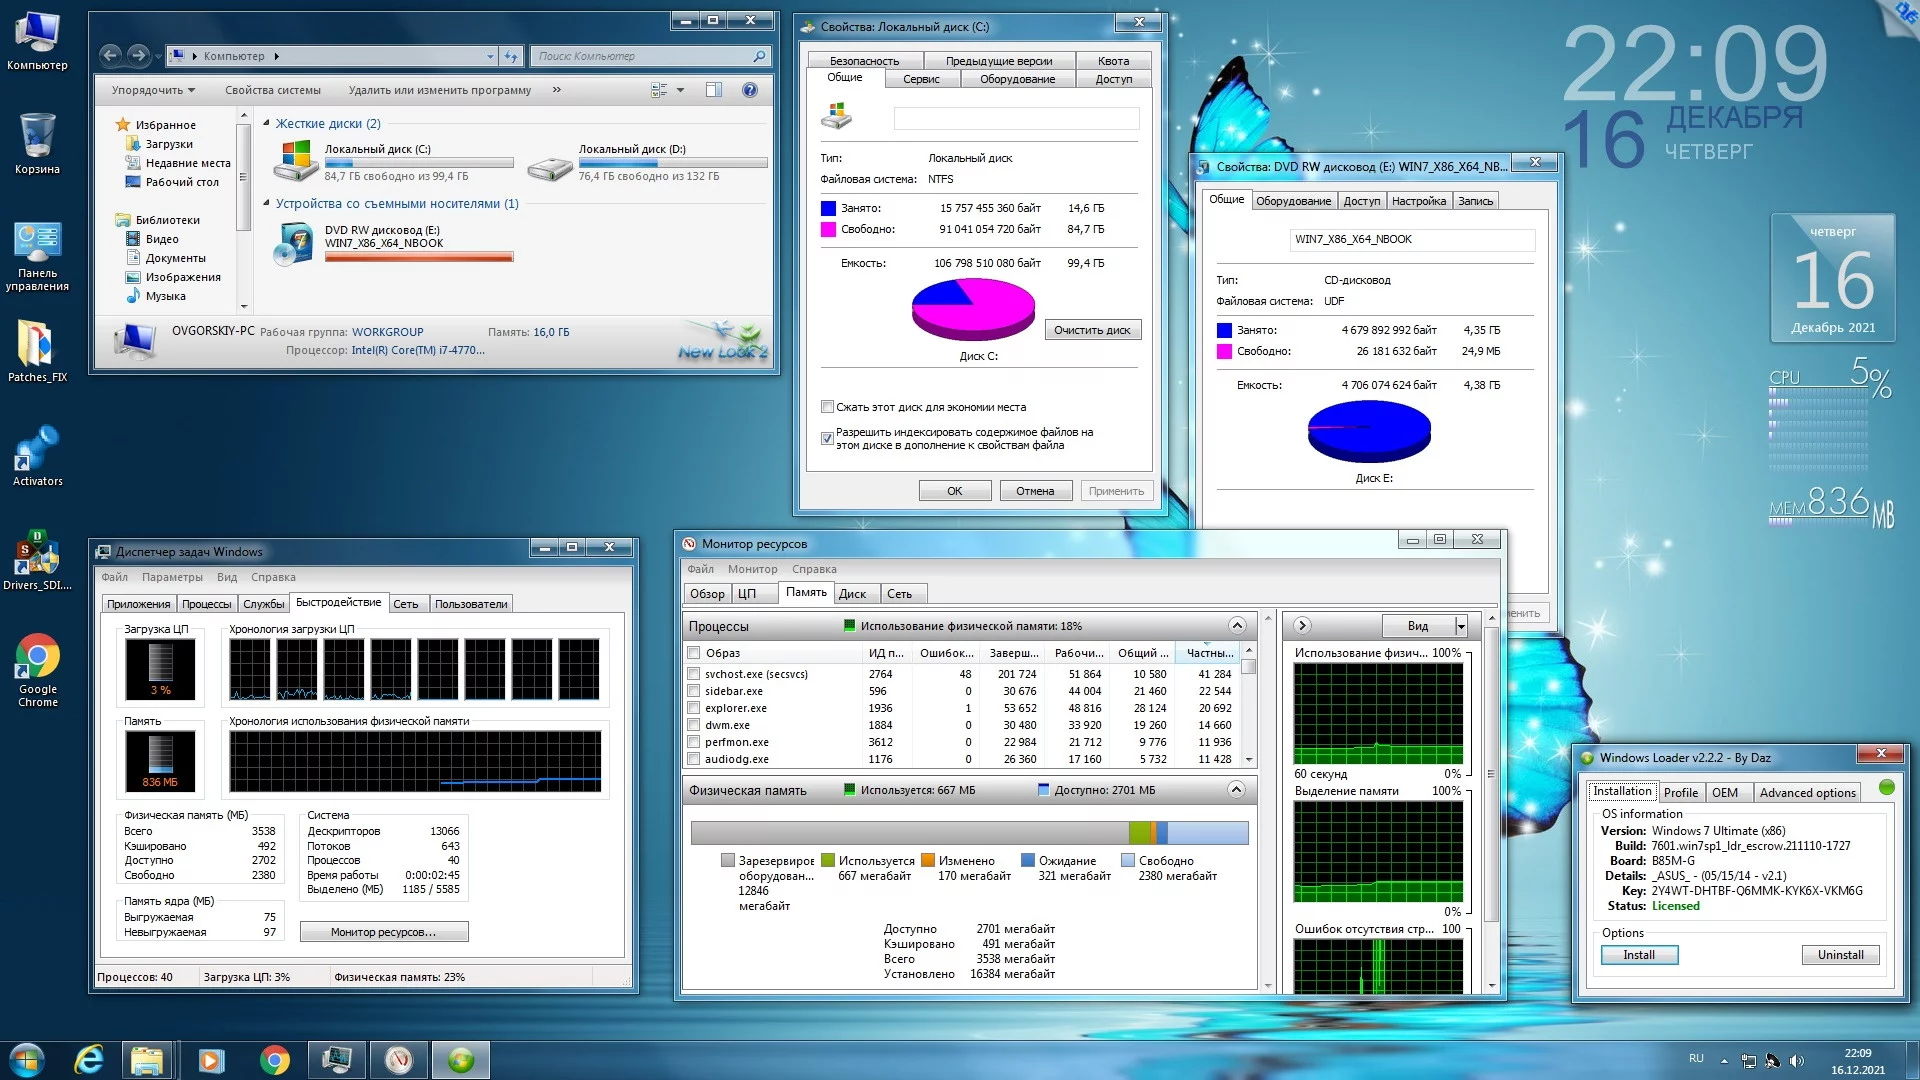Image resolution: width=1920 pixels, height=1080 pixels.
Task: Check the svchost.exe (secsvcs) process checkbox
Action: click(693, 674)
